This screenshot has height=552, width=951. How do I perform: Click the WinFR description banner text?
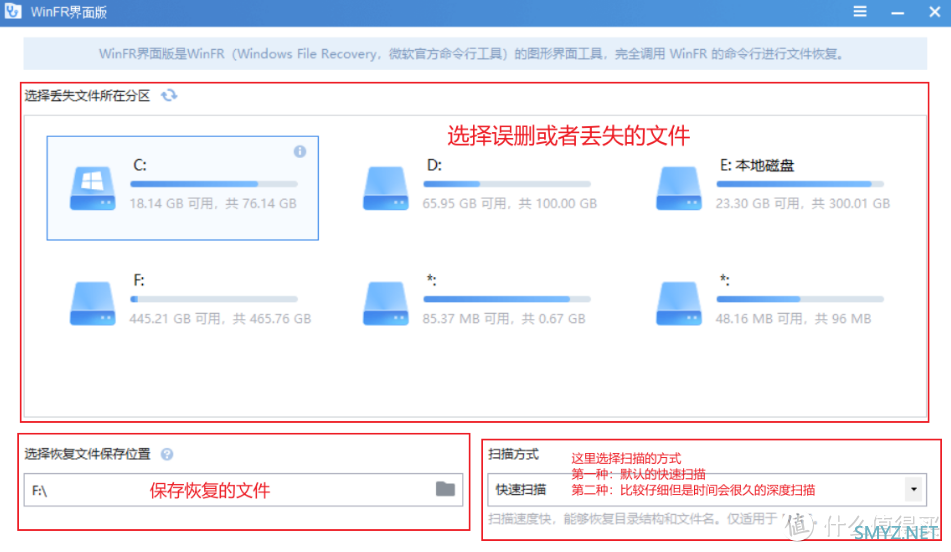pos(471,54)
